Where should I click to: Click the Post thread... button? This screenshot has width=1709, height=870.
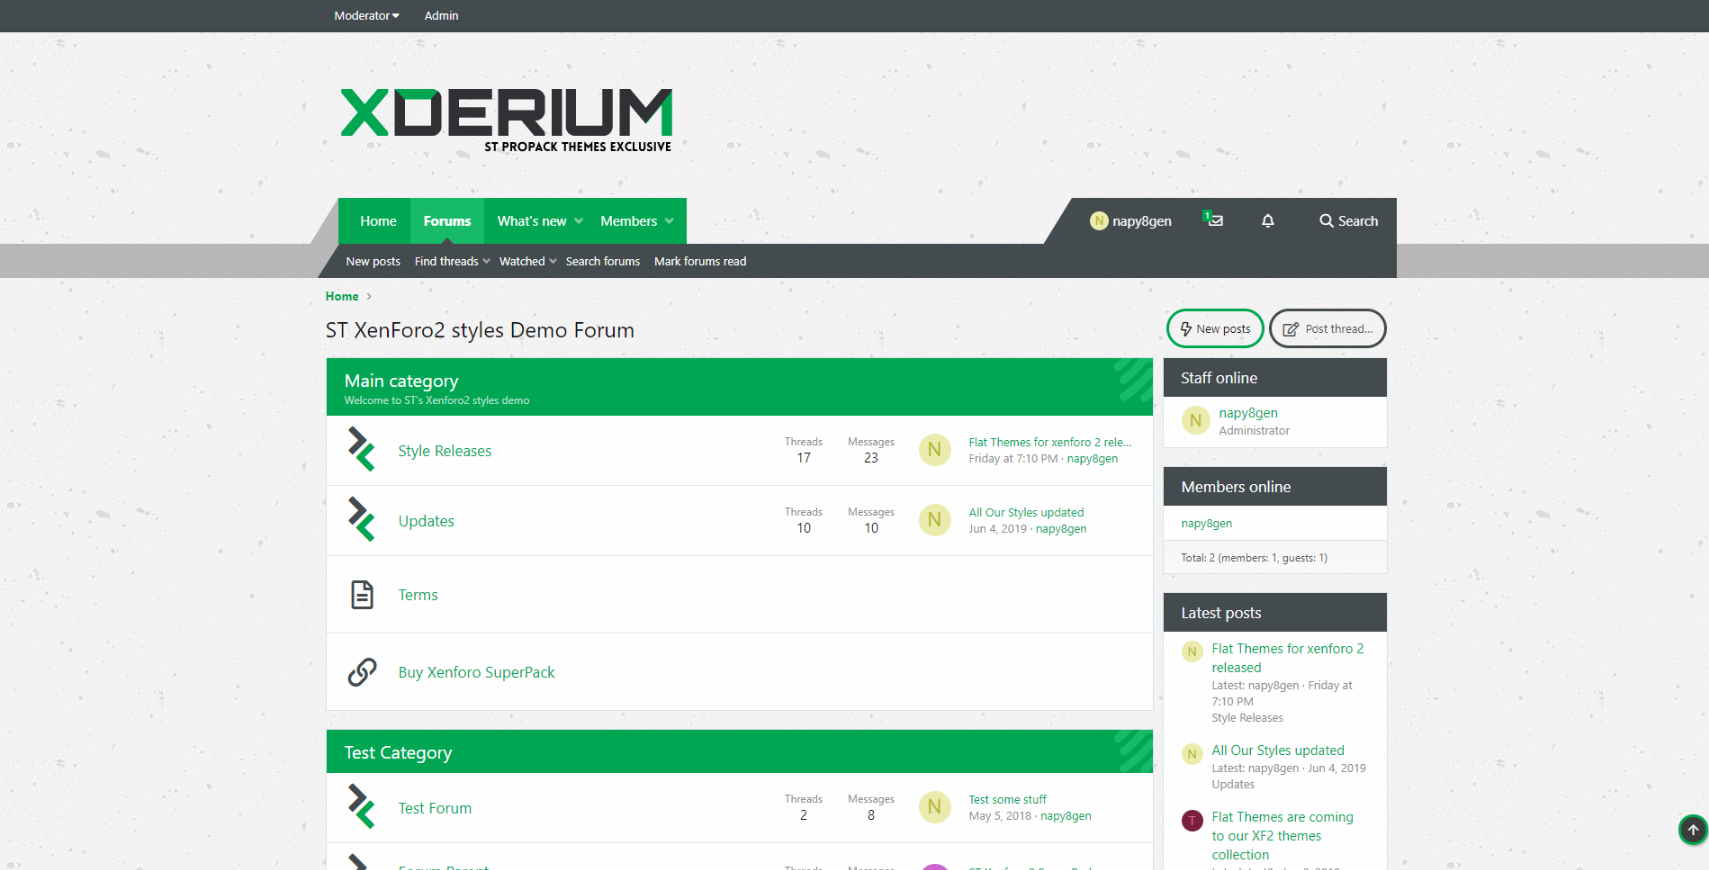coord(1328,328)
